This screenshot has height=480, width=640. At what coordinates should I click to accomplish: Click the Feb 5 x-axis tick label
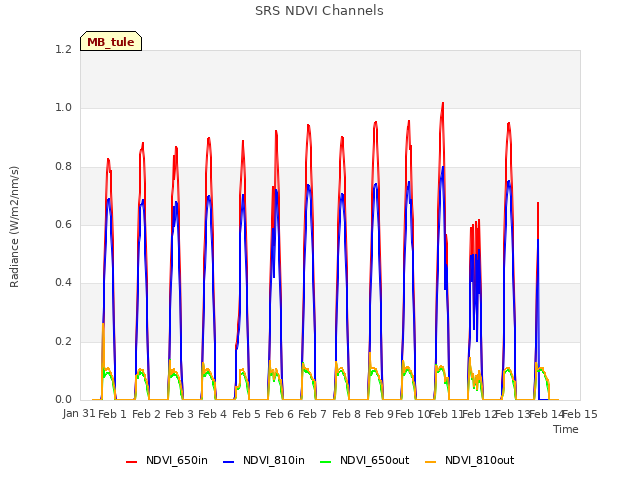coord(246,414)
